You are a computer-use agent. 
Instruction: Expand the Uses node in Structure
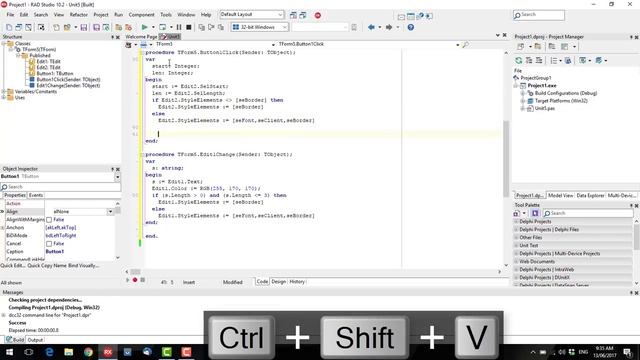pos(4,98)
